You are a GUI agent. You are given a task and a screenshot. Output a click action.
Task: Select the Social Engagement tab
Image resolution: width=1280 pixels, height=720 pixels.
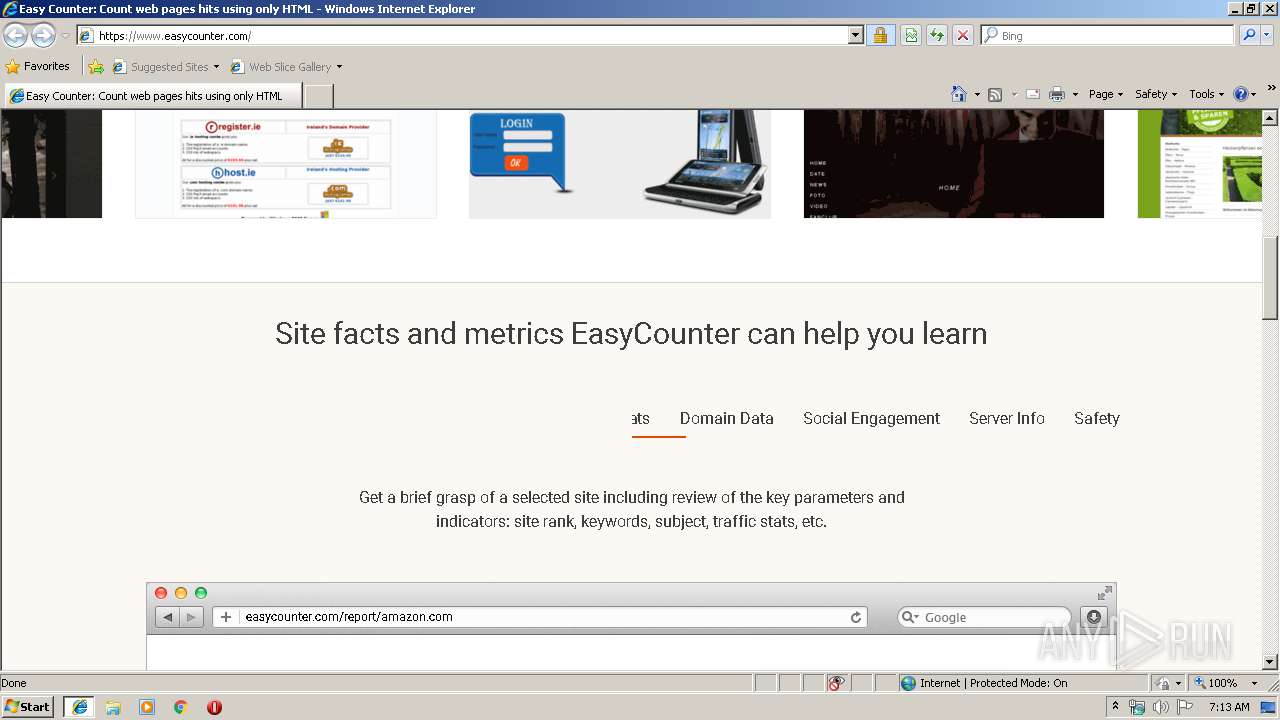coord(871,419)
